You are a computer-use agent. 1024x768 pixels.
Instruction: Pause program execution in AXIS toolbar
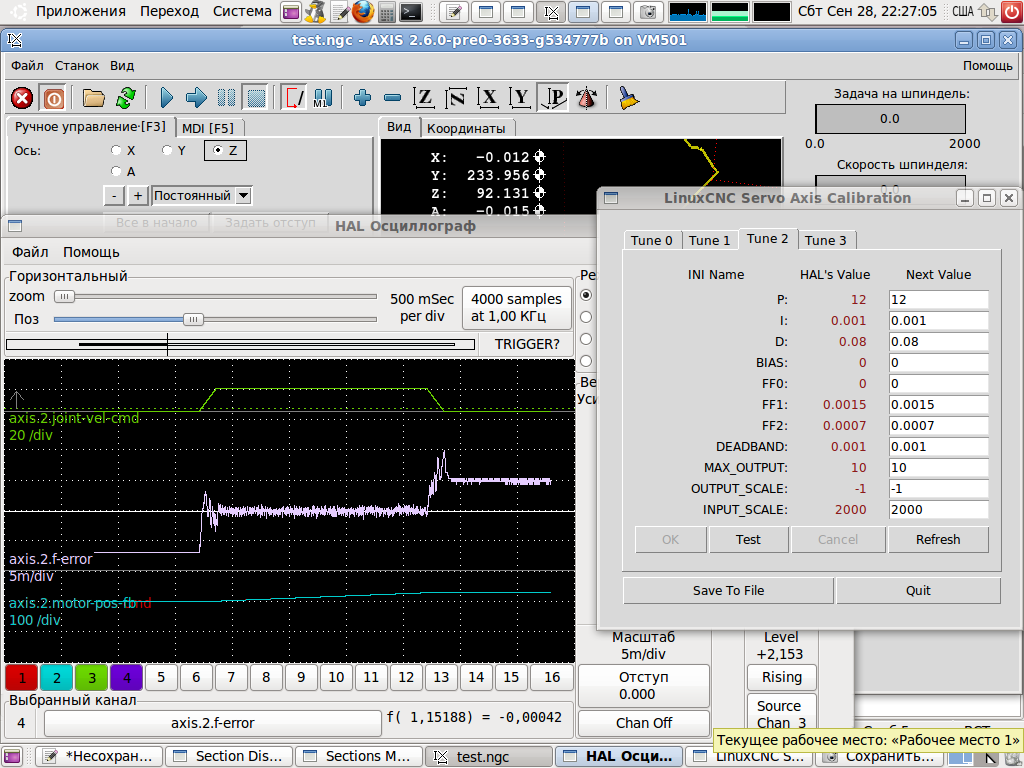(x=227, y=98)
